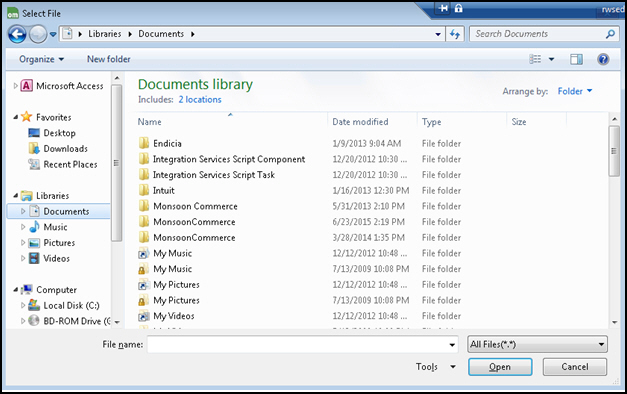Collapse the Favorites group
The height and width of the screenshot is (394, 627).
[15, 117]
